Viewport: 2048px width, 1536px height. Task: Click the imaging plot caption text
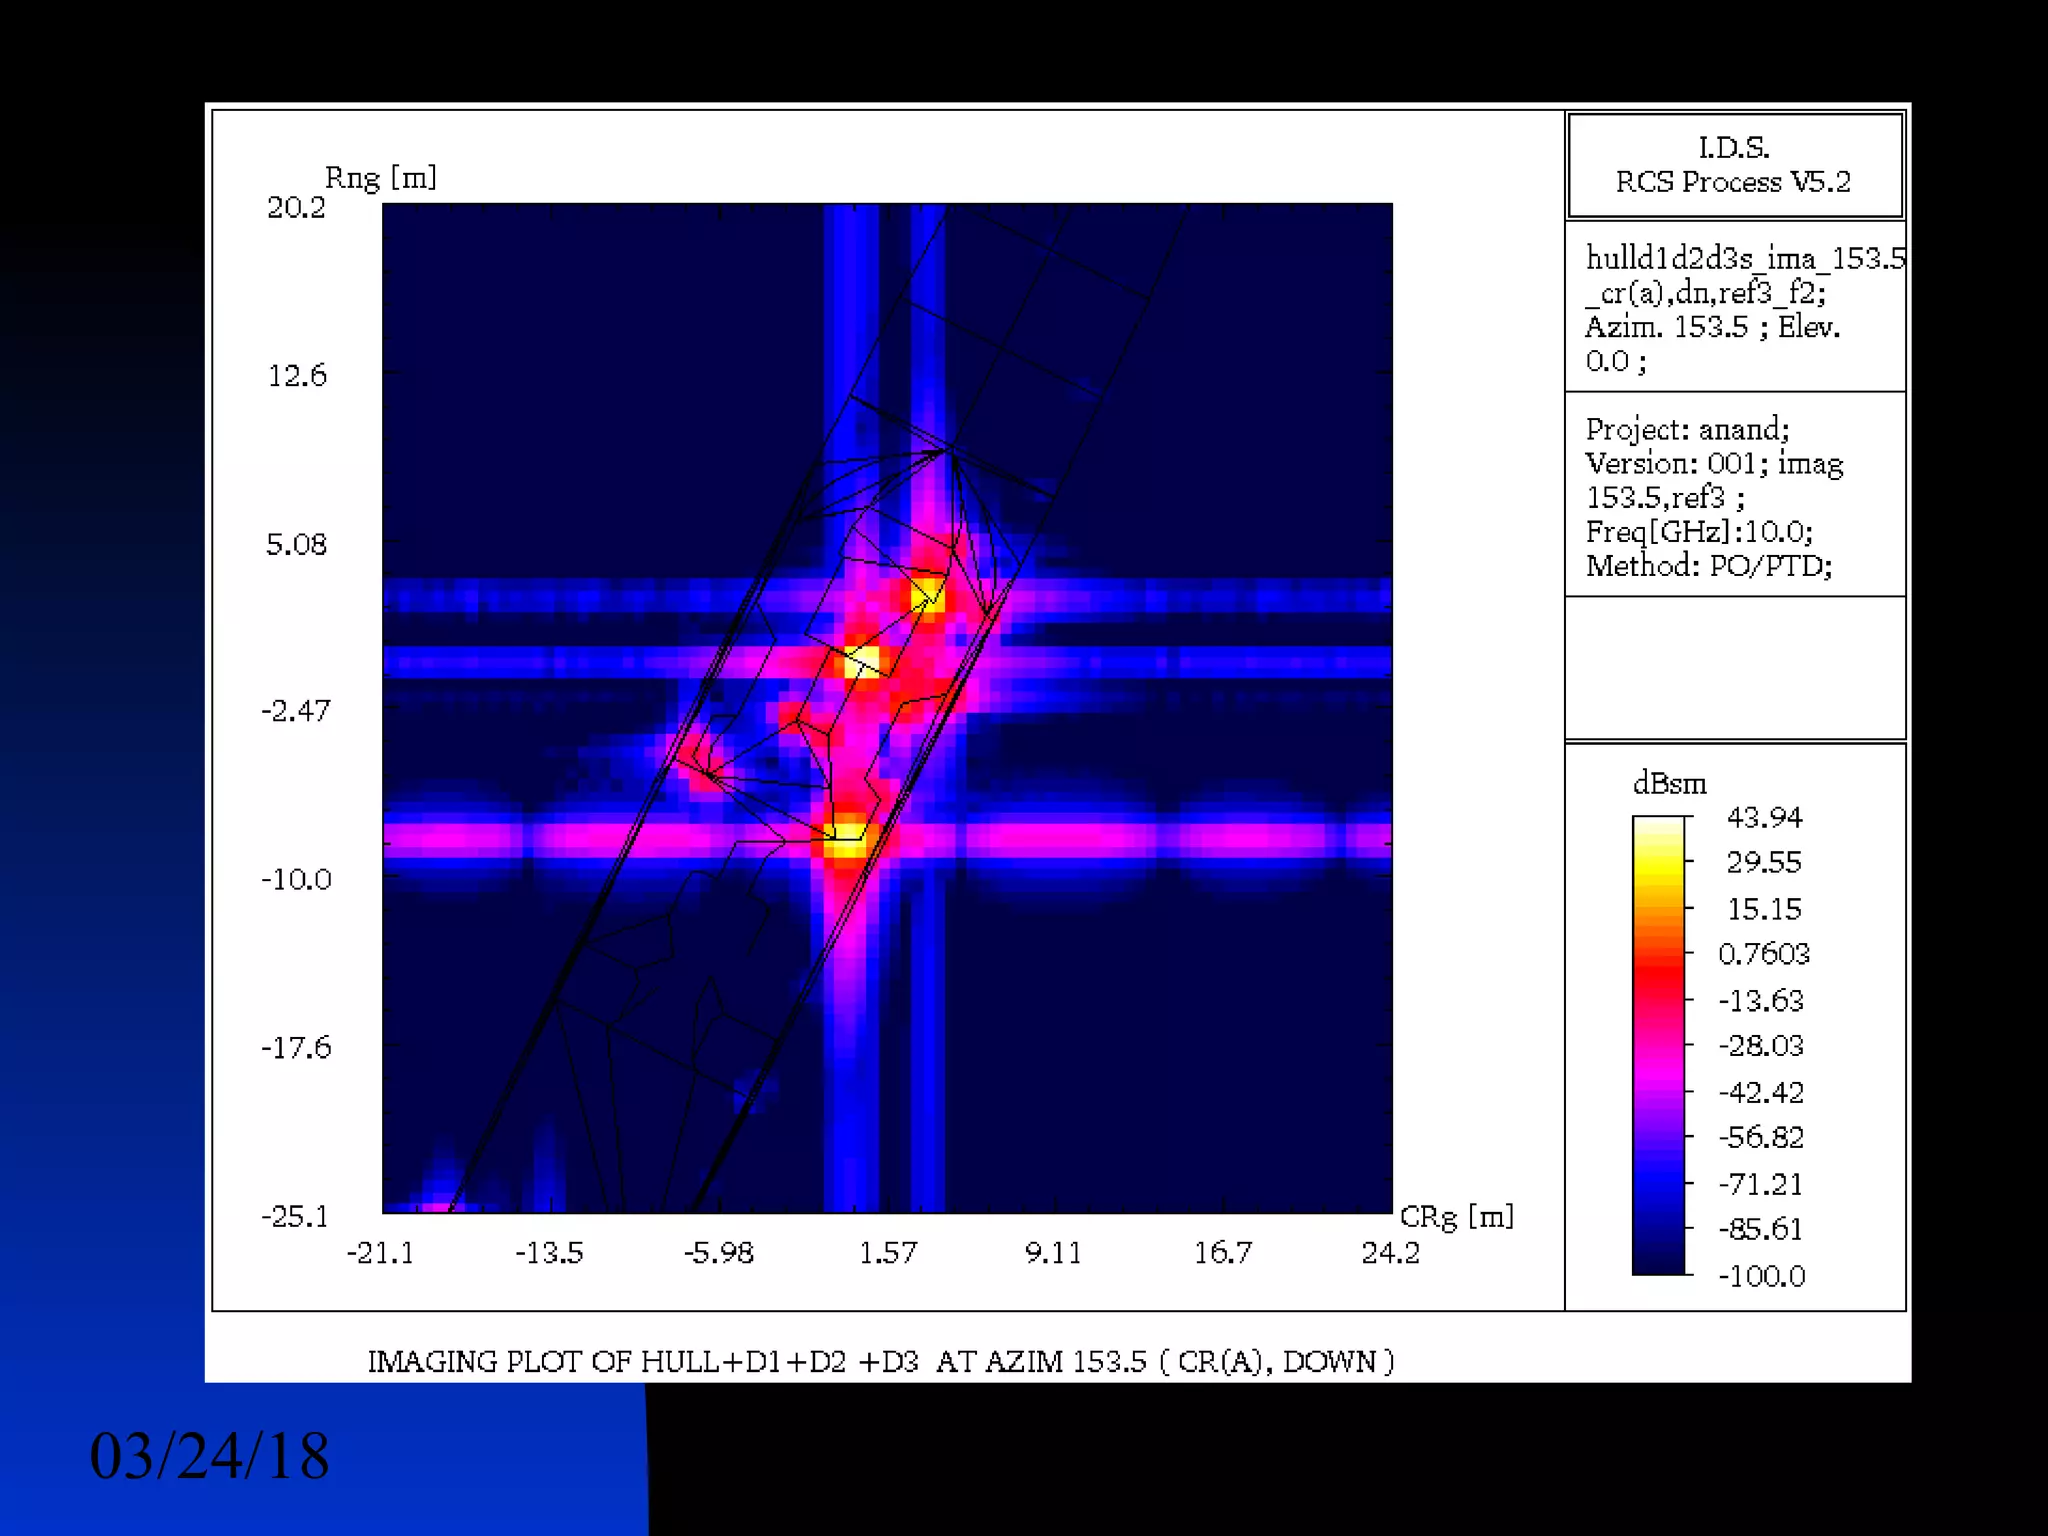point(880,1361)
